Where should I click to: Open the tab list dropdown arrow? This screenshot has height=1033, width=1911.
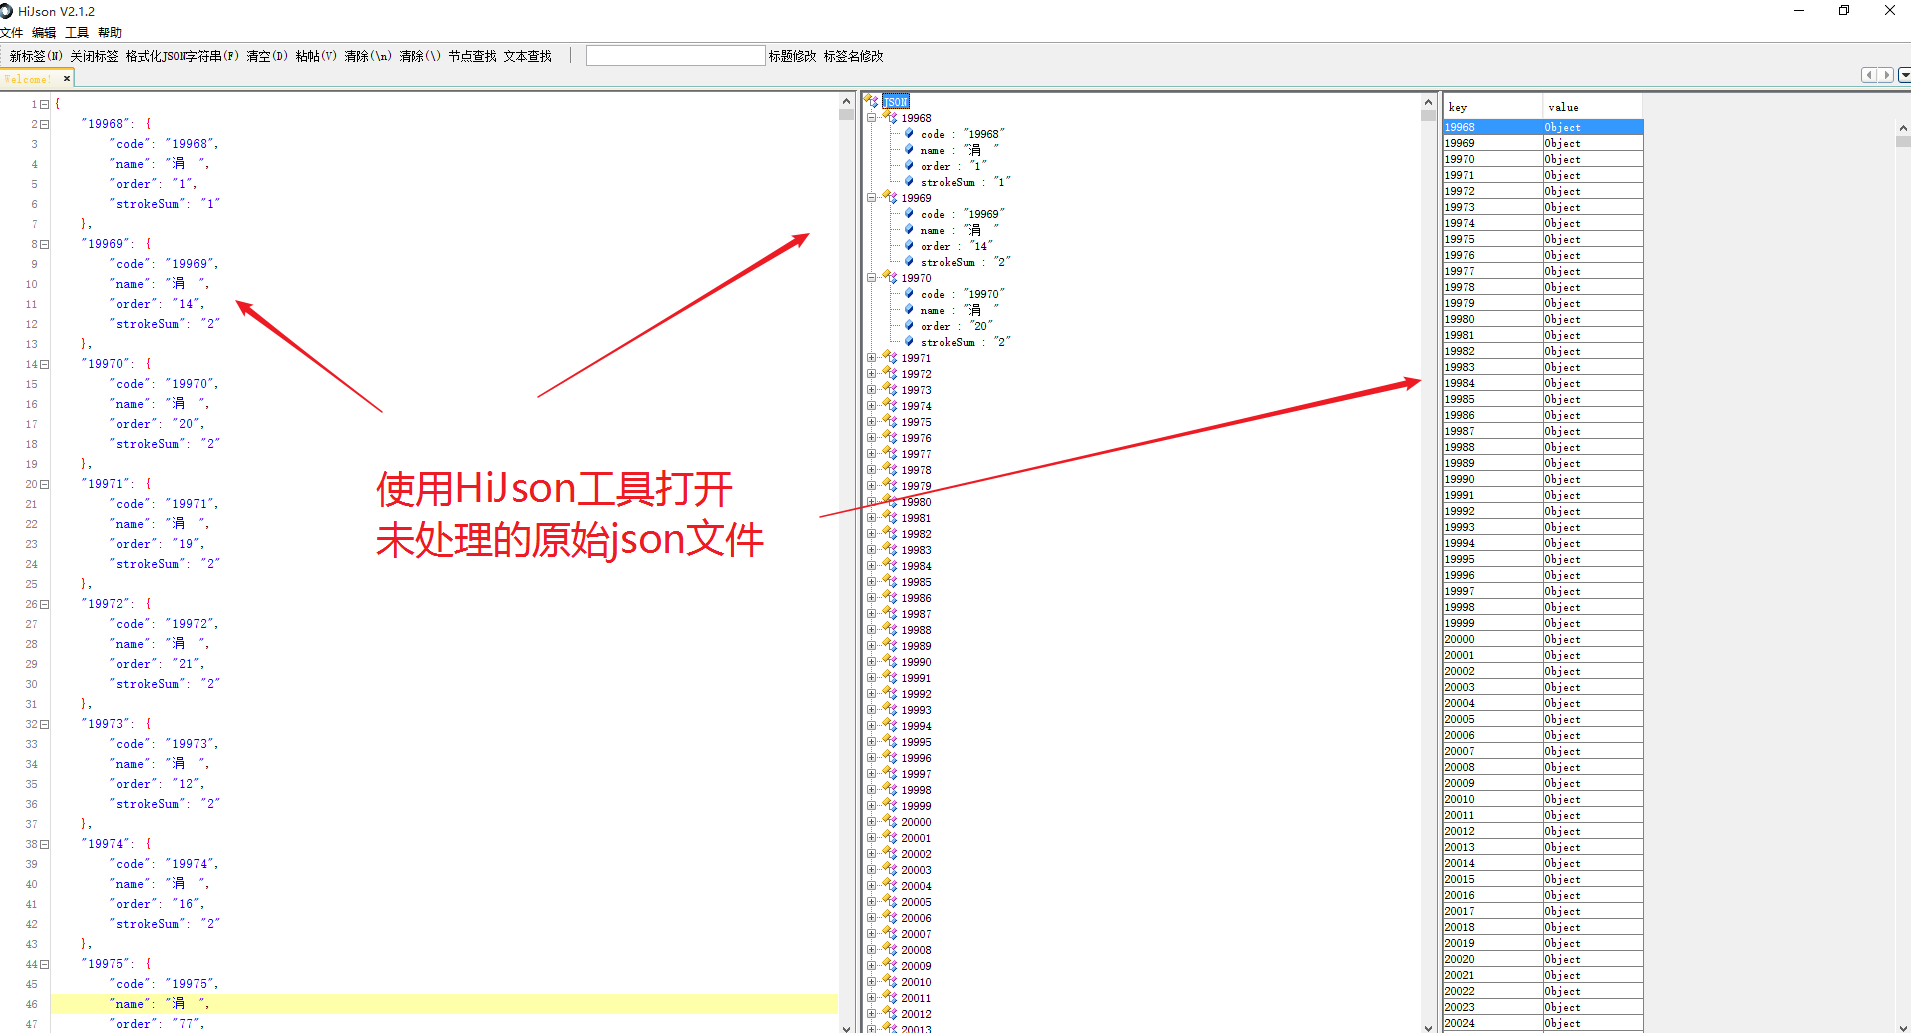[1904, 75]
